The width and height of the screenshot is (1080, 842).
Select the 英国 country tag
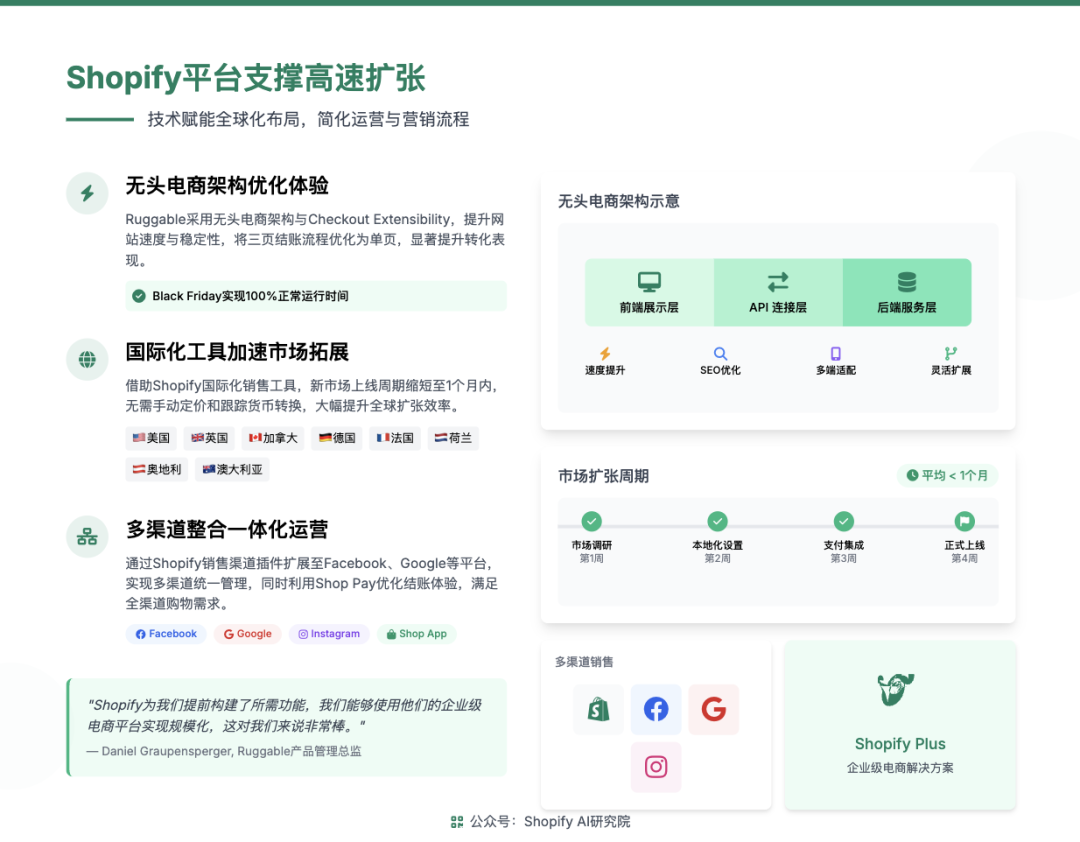pyautogui.click(x=209, y=438)
